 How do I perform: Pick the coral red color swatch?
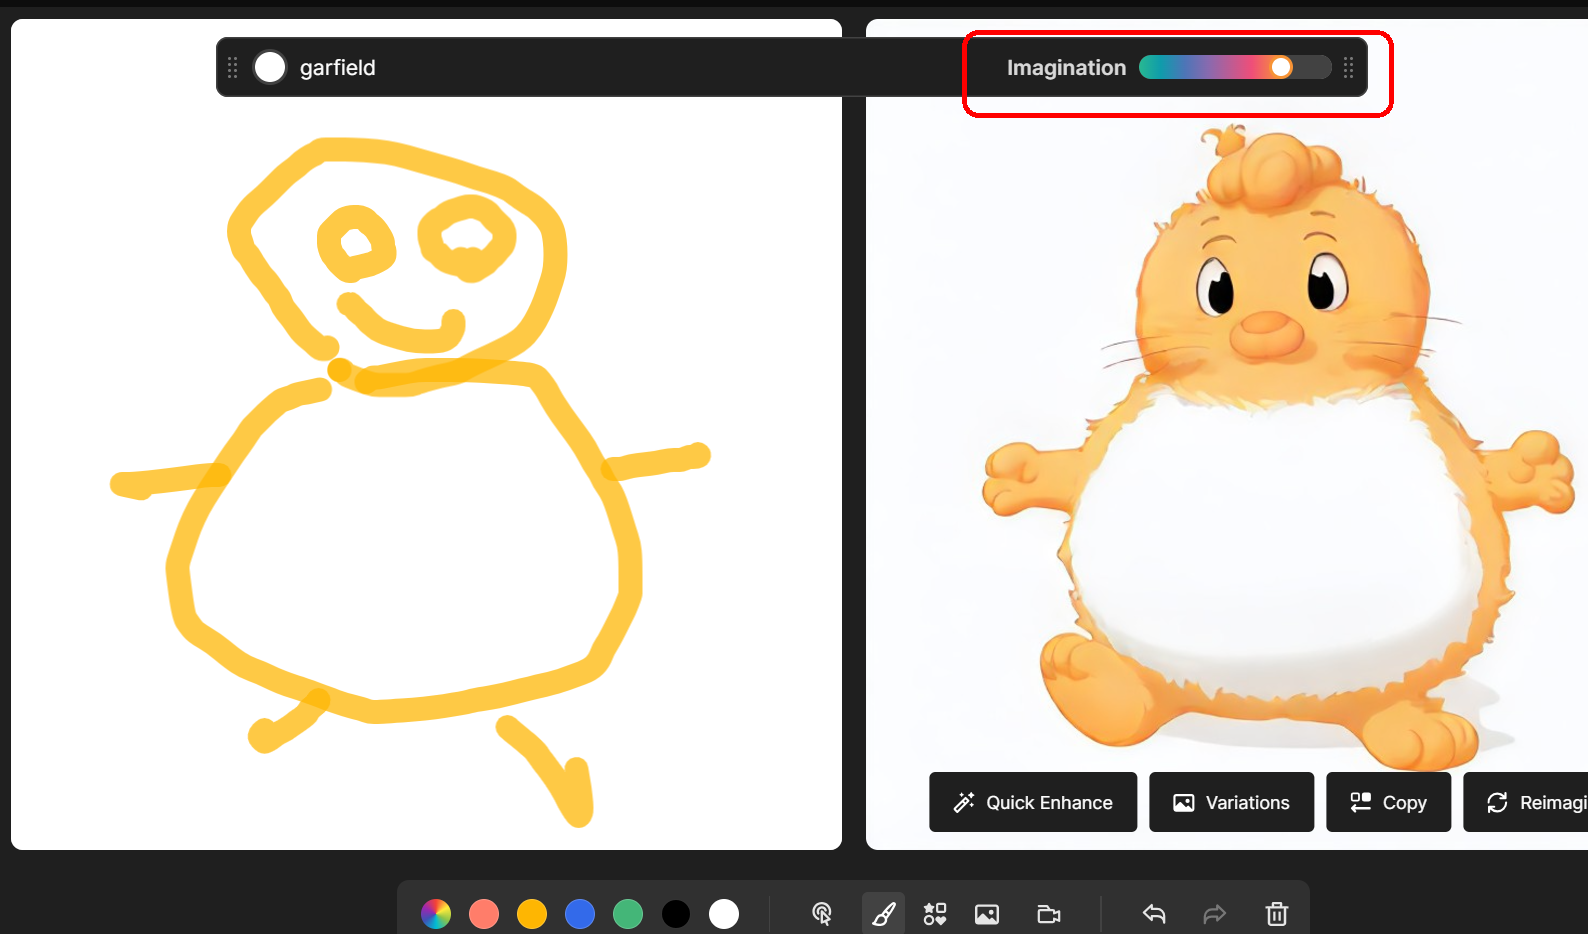point(484,914)
